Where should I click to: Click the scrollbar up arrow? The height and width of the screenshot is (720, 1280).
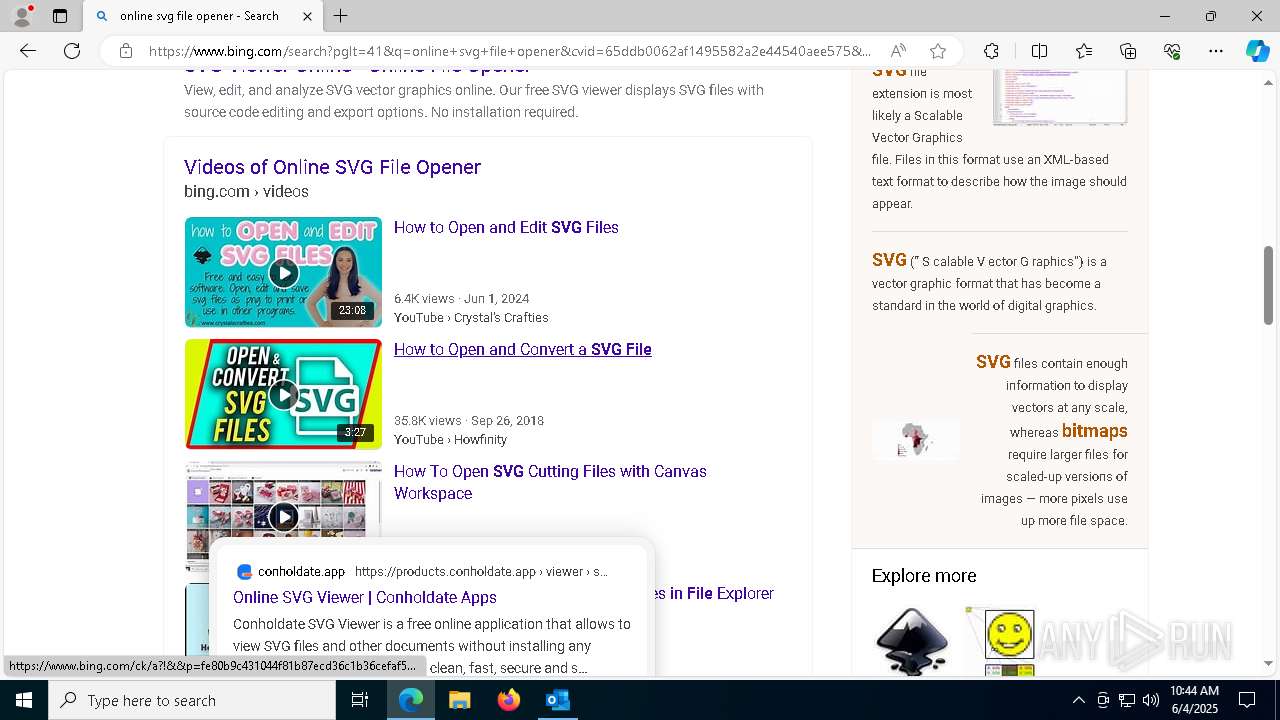coord(1269,82)
